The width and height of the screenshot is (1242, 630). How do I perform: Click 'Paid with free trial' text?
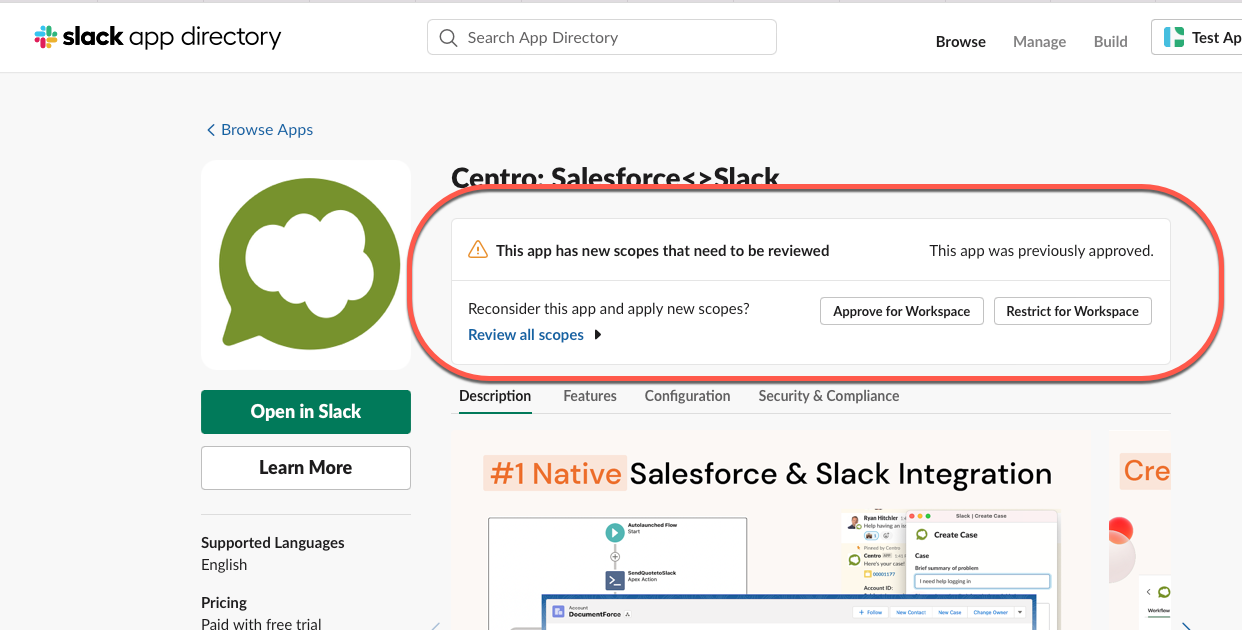tap(261, 624)
